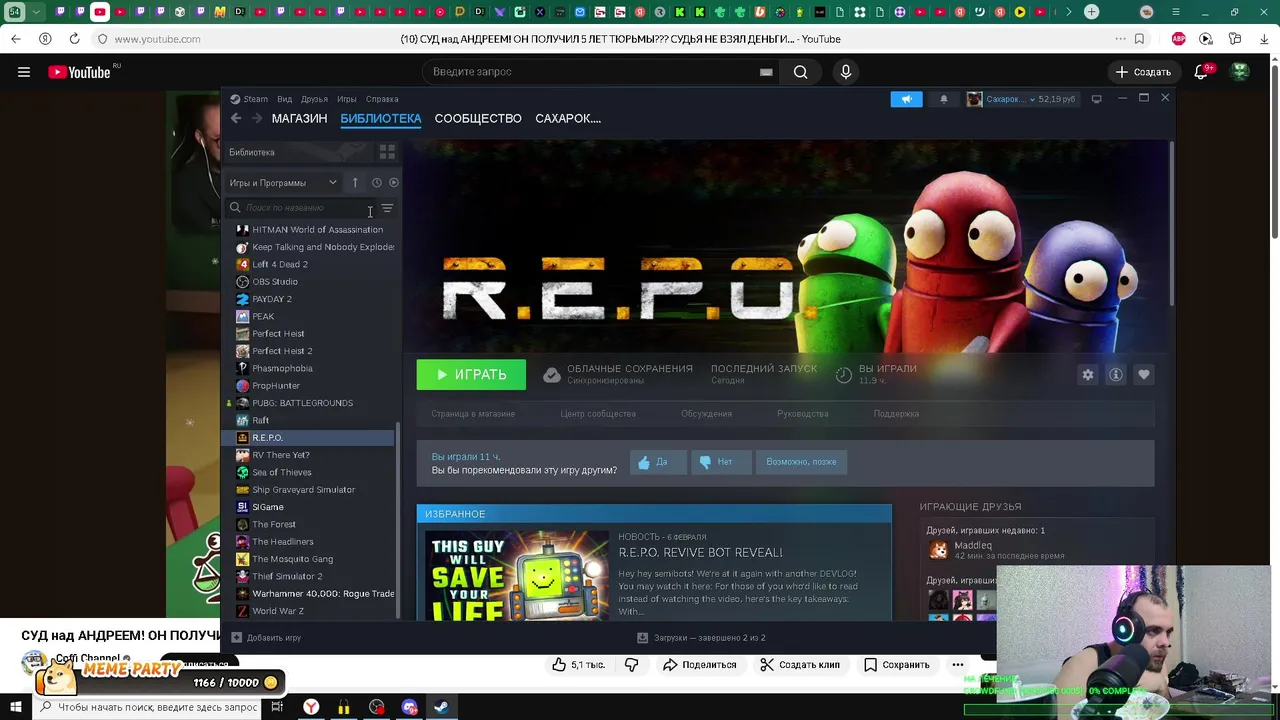
Task: Open the Игры menu
Action: pos(347,99)
